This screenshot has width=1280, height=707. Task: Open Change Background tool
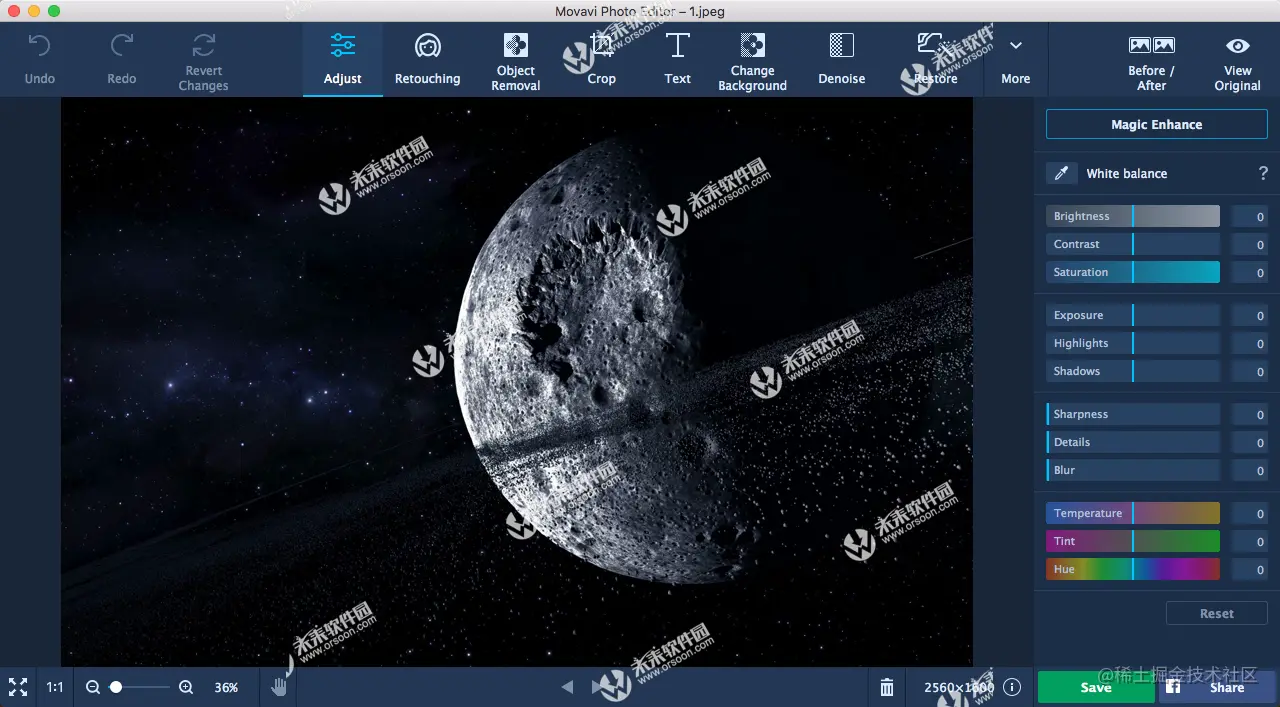pyautogui.click(x=752, y=59)
